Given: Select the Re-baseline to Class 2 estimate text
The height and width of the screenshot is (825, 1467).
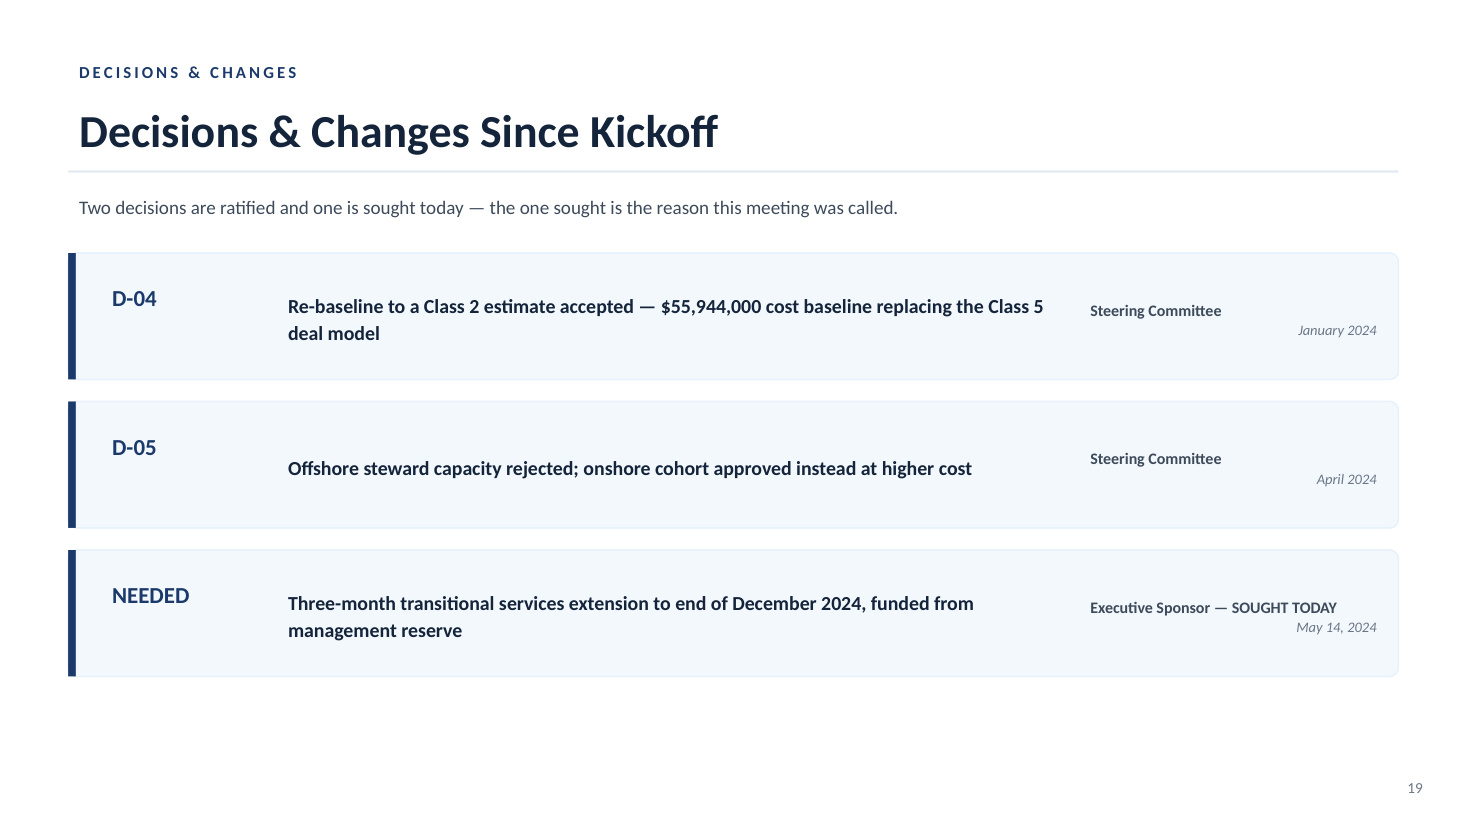Looking at the screenshot, I should point(666,320).
